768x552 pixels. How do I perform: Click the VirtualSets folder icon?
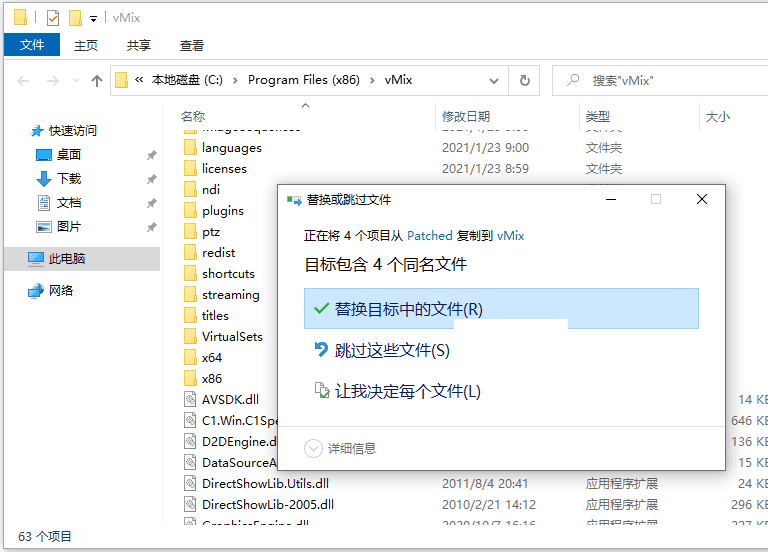tap(191, 336)
